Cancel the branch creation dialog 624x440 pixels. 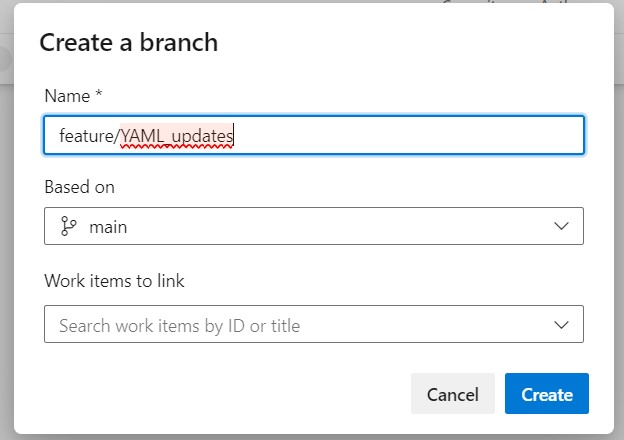tap(453, 394)
